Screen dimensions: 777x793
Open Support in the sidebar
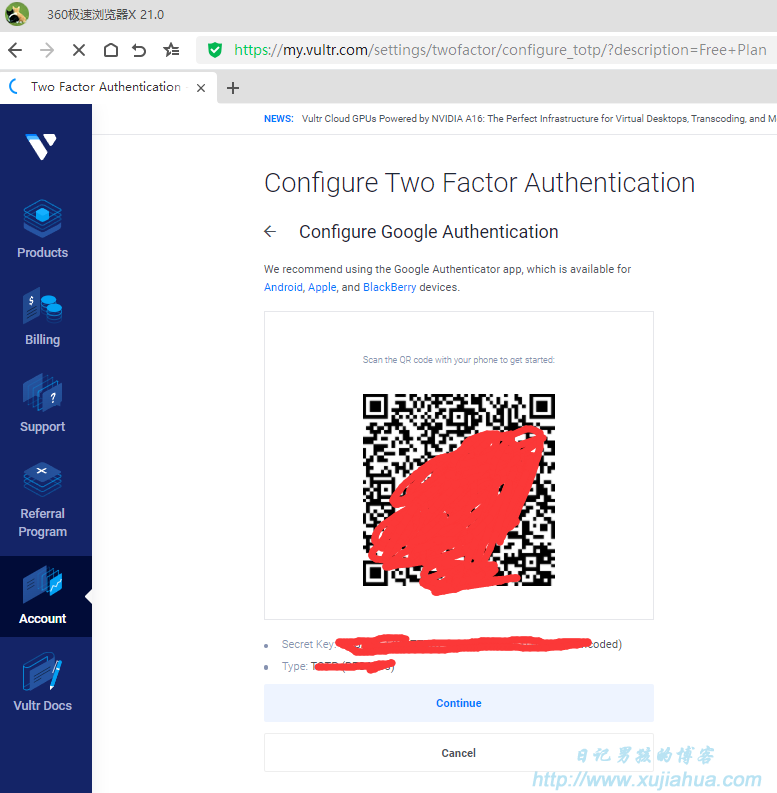(x=42, y=404)
